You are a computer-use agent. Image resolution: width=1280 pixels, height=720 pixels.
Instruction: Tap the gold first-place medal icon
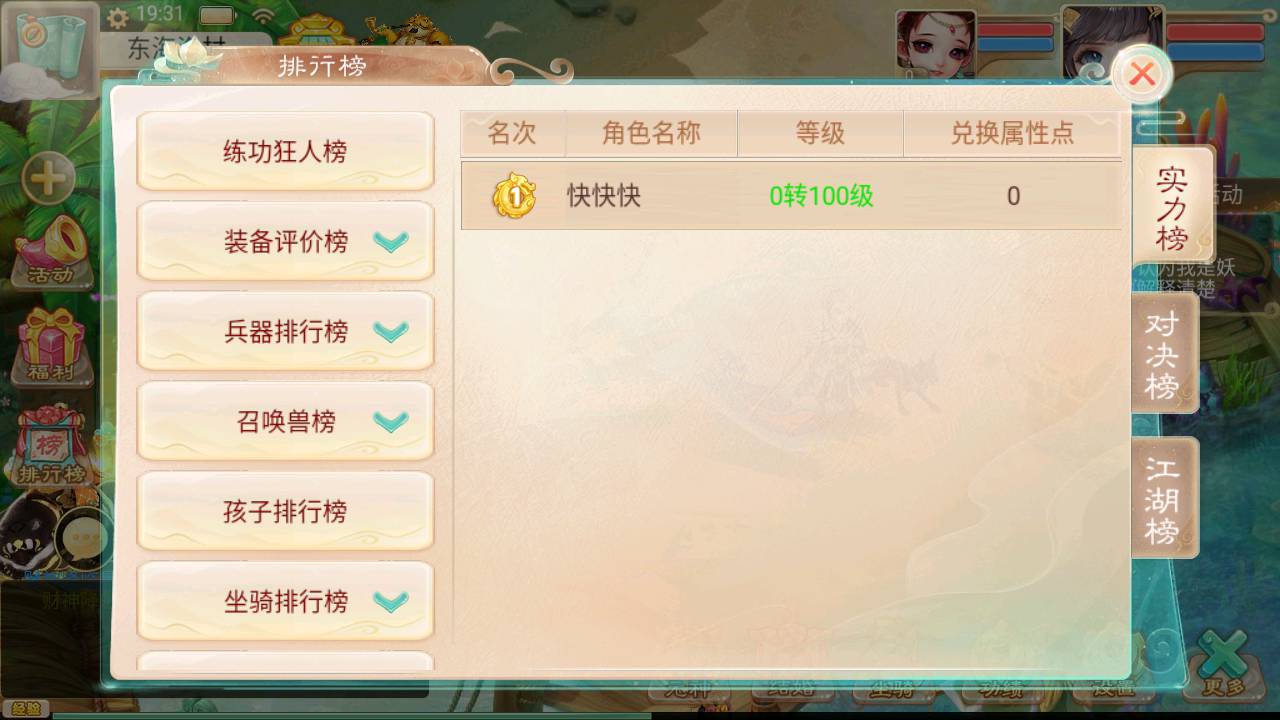[x=514, y=196]
